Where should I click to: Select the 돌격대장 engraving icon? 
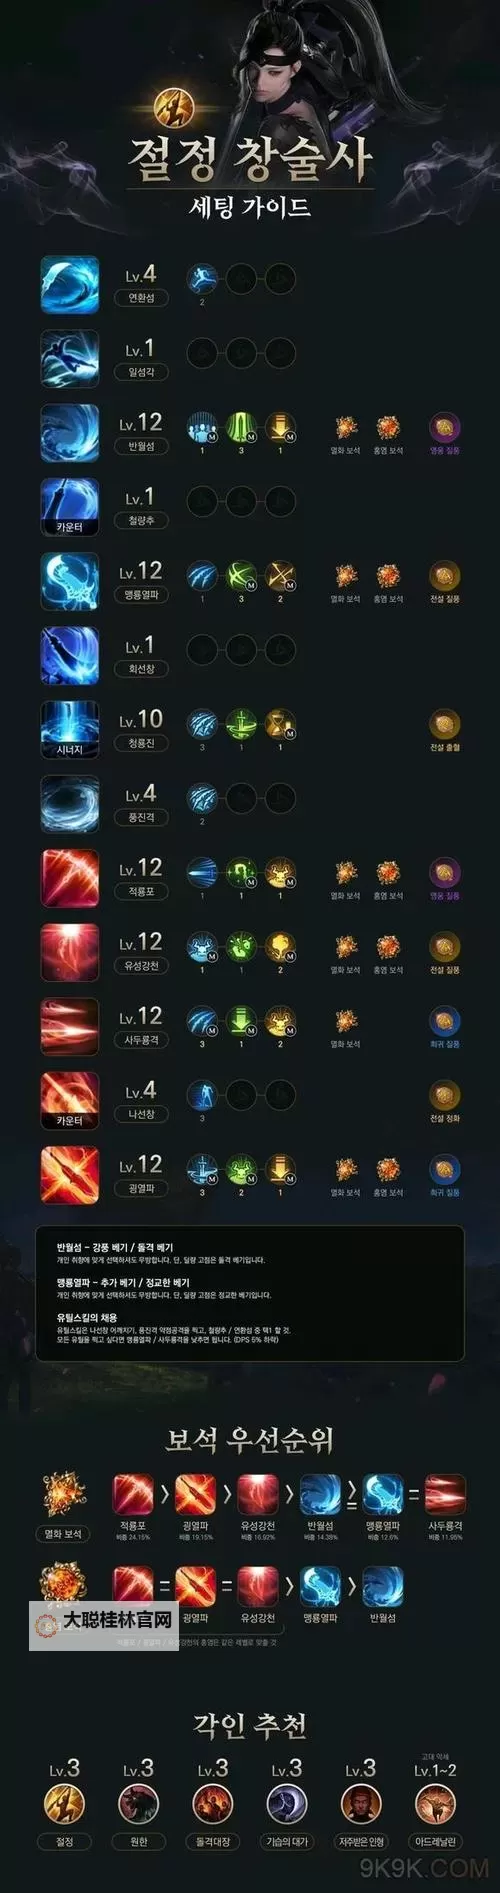[x=213, y=1805]
